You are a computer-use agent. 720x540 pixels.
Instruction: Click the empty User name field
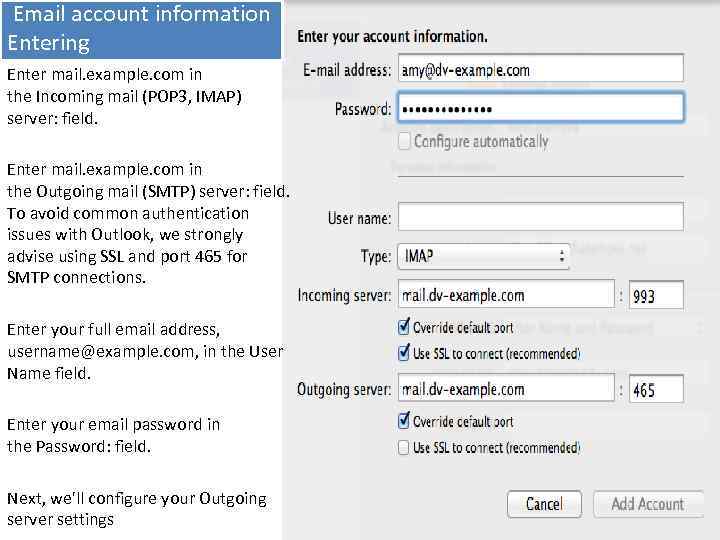[540, 216]
